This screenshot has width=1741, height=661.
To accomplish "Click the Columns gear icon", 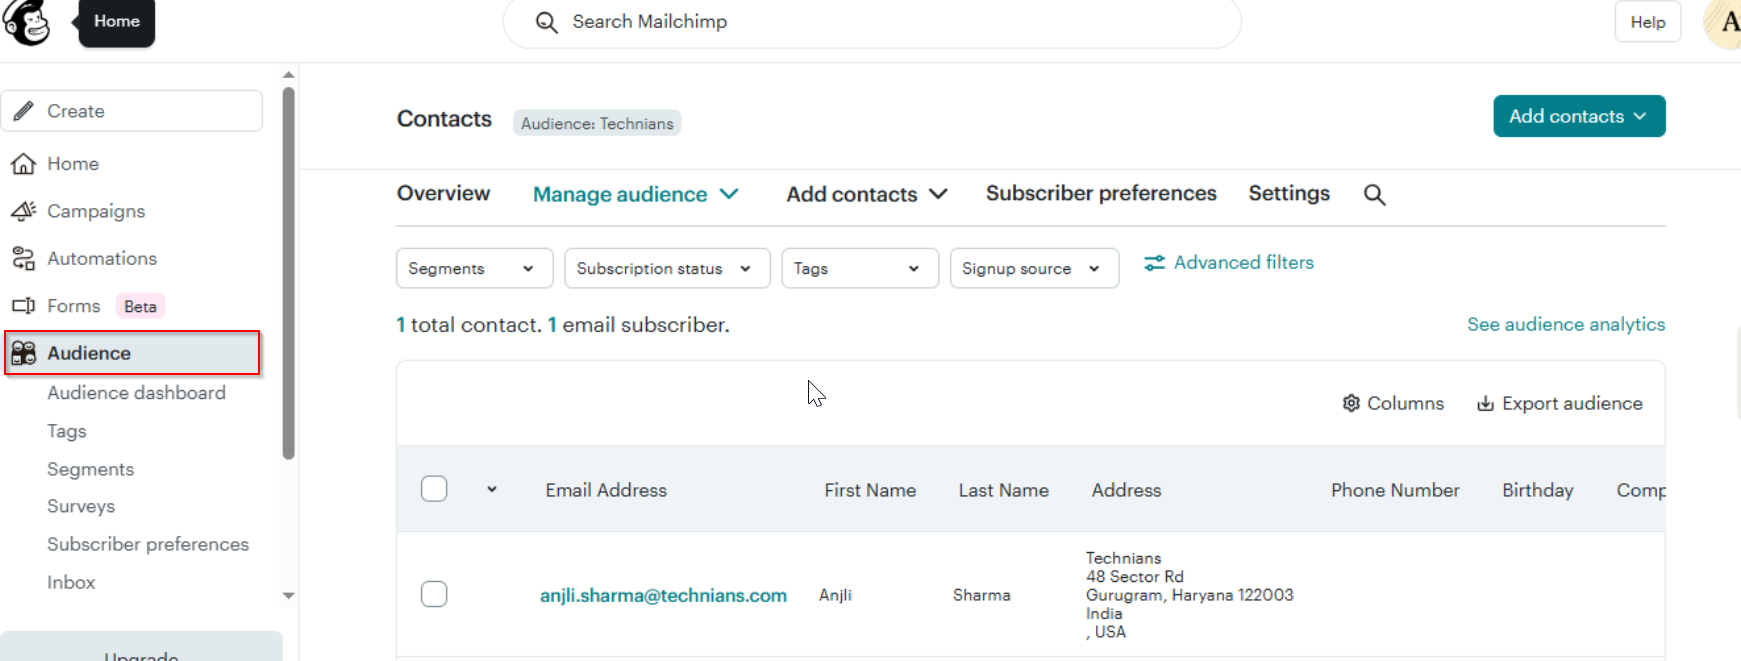I will coord(1351,403).
